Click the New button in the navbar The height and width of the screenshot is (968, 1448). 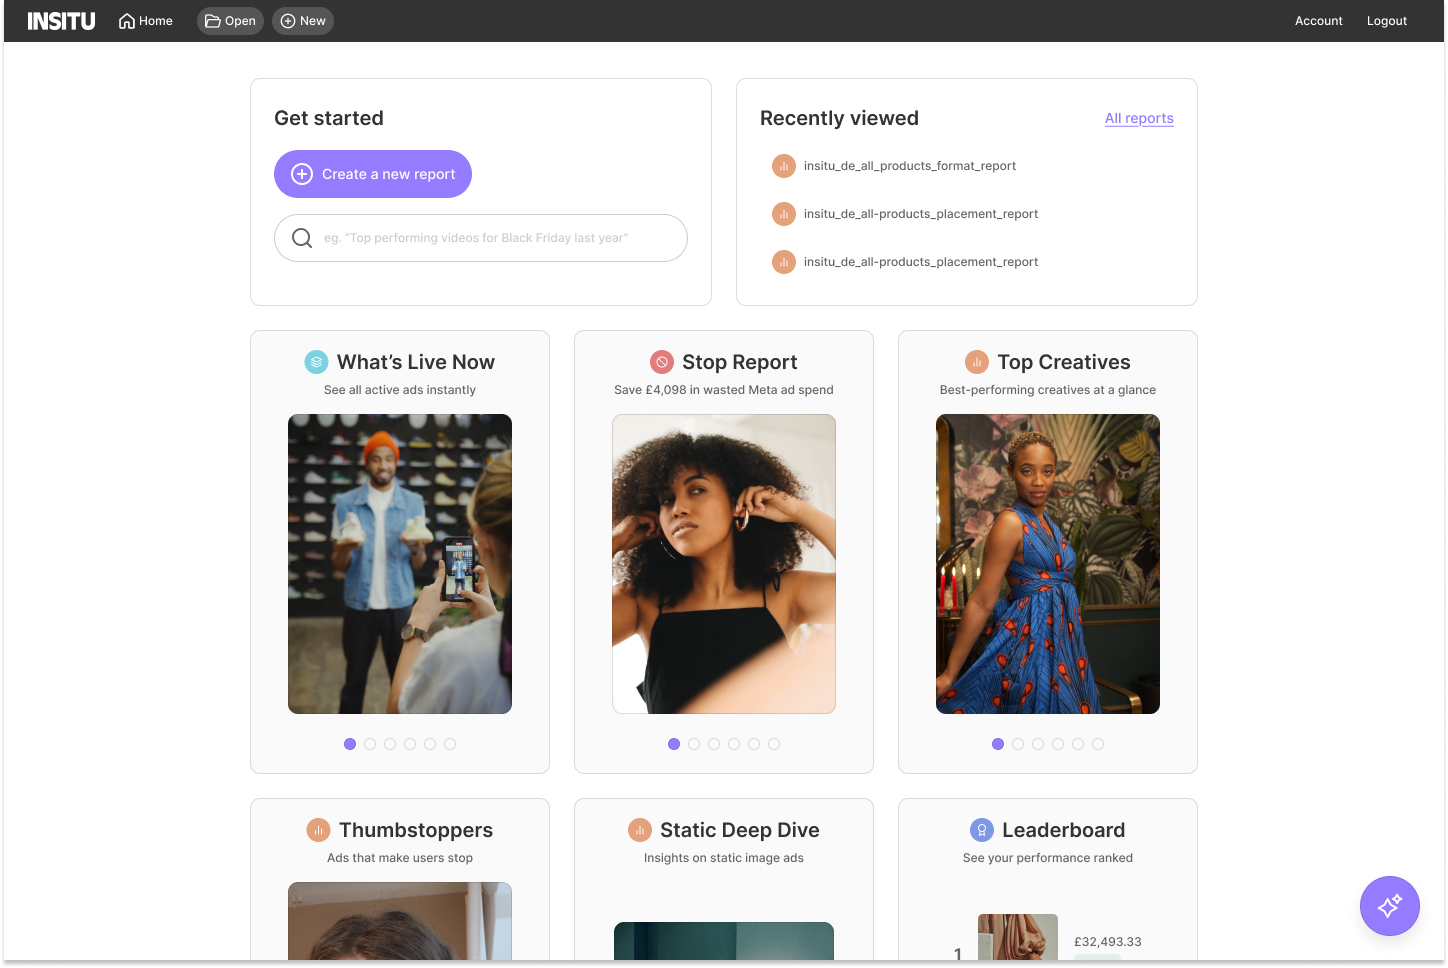(x=303, y=21)
